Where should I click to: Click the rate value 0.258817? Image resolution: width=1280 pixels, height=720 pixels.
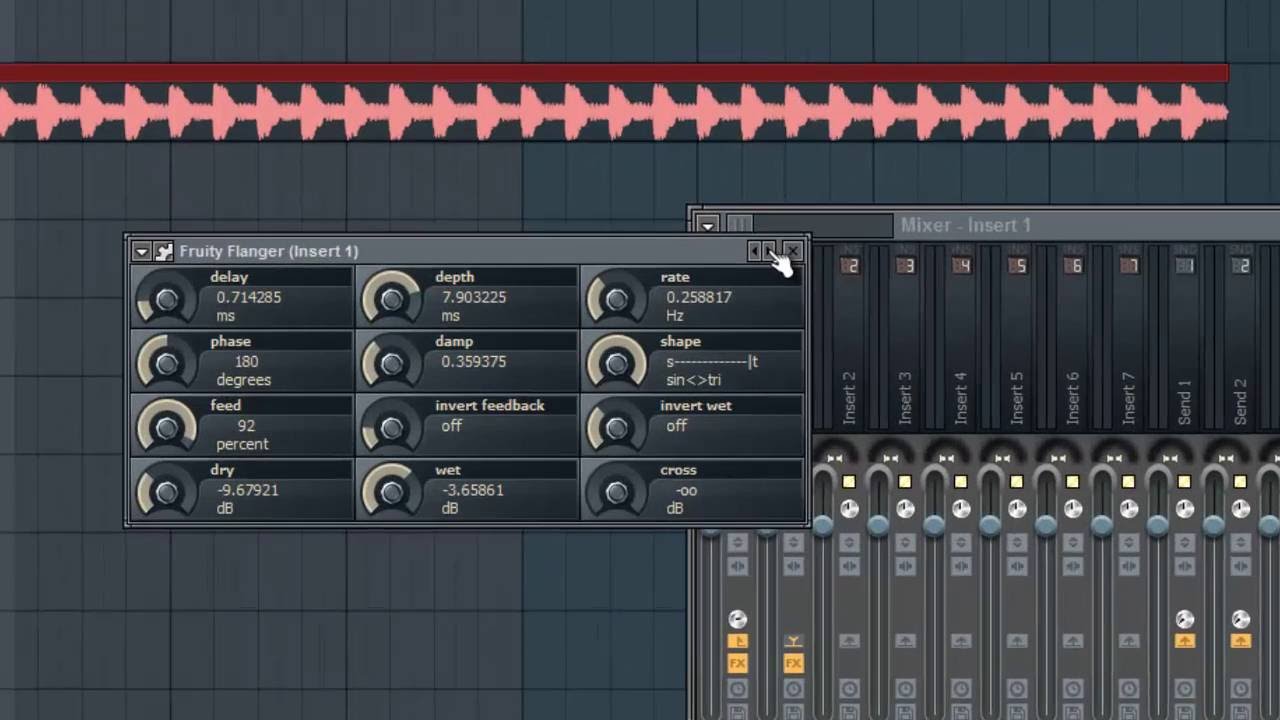click(x=699, y=297)
